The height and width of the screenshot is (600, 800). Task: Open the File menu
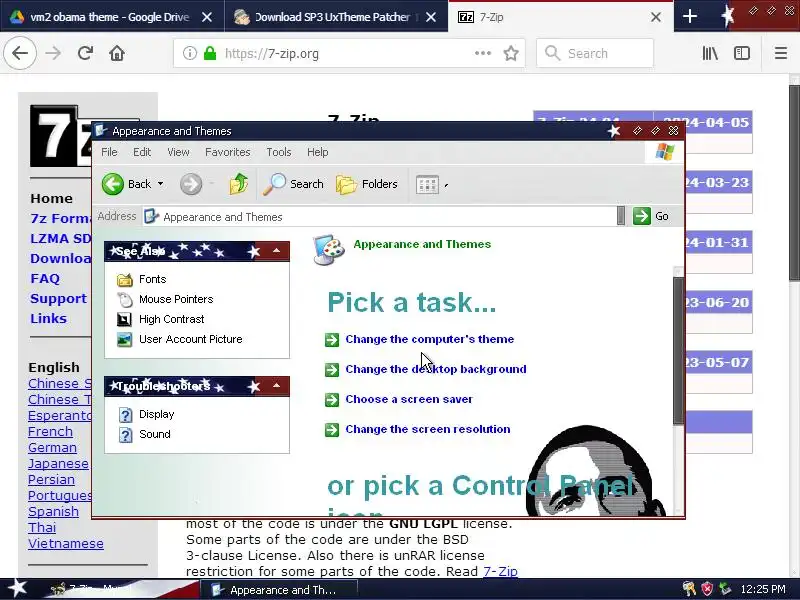click(109, 152)
